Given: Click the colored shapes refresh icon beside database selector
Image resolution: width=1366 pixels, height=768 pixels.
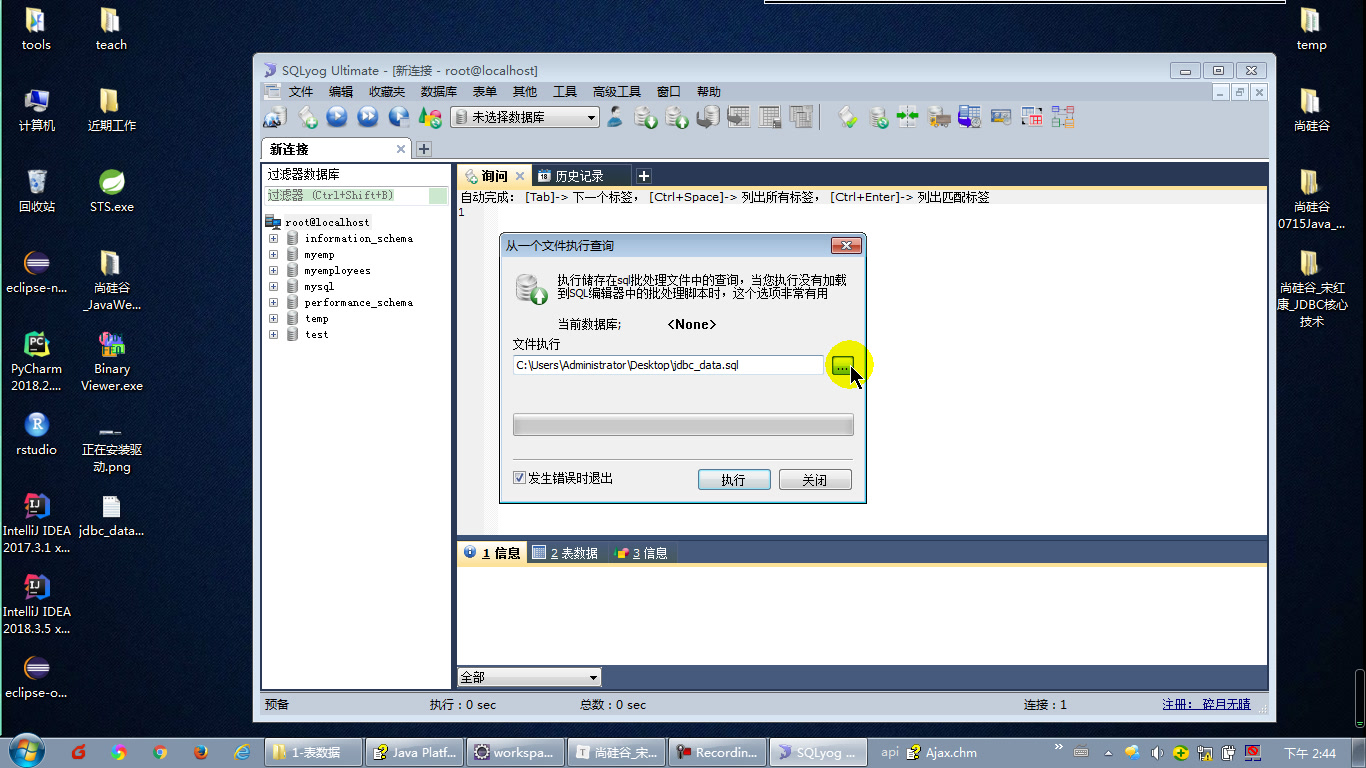Looking at the screenshot, I should tap(430, 117).
